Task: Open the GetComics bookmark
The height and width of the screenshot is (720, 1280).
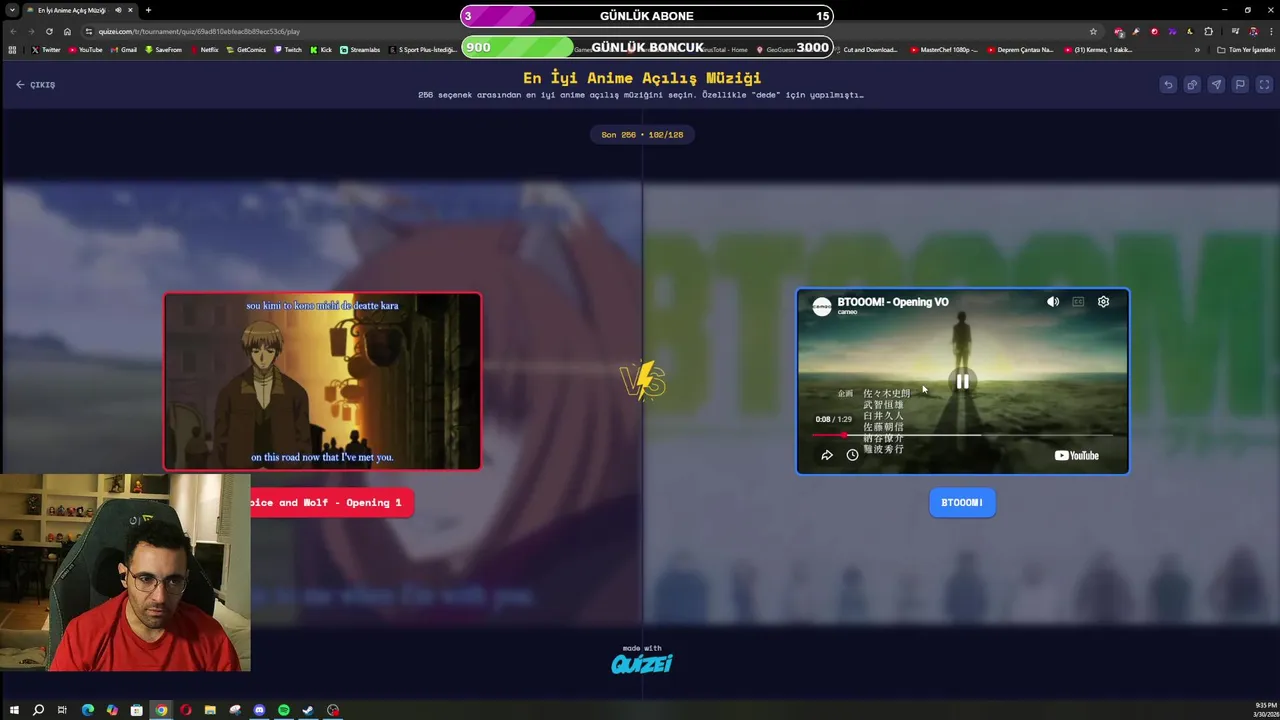Action: pyautogui.click(x=246, y=50)
